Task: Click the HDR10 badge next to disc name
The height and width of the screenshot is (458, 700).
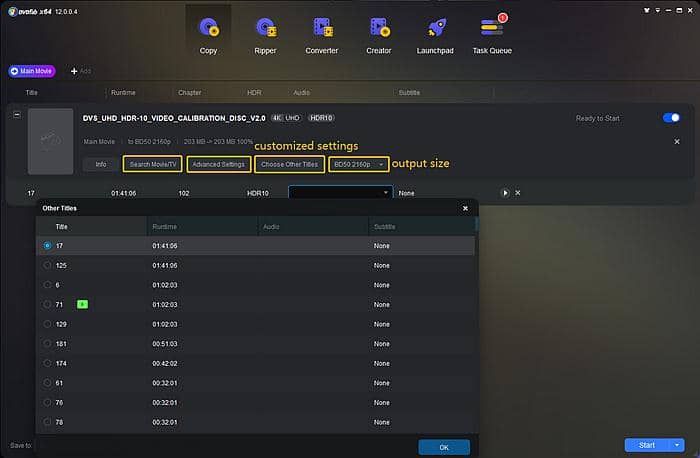Action: tap(321, 118)
